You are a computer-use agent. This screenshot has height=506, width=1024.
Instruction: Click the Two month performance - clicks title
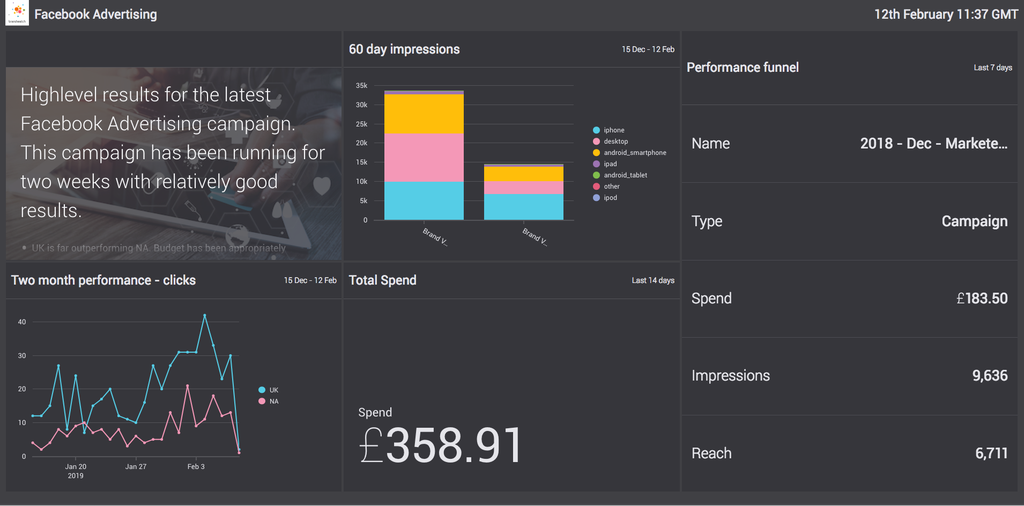coord(103,280)
